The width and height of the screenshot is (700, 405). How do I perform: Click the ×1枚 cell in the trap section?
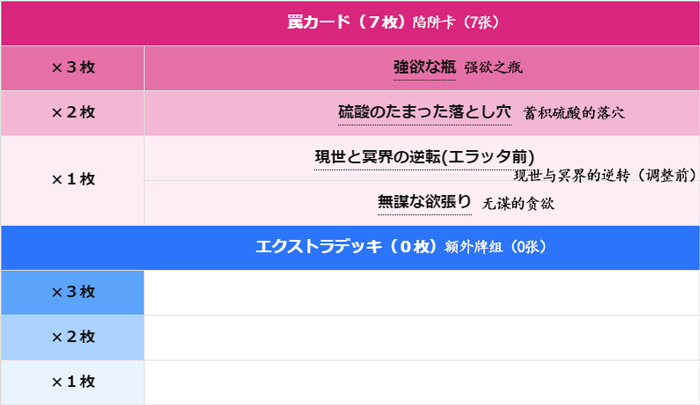(x=72, y=179)
